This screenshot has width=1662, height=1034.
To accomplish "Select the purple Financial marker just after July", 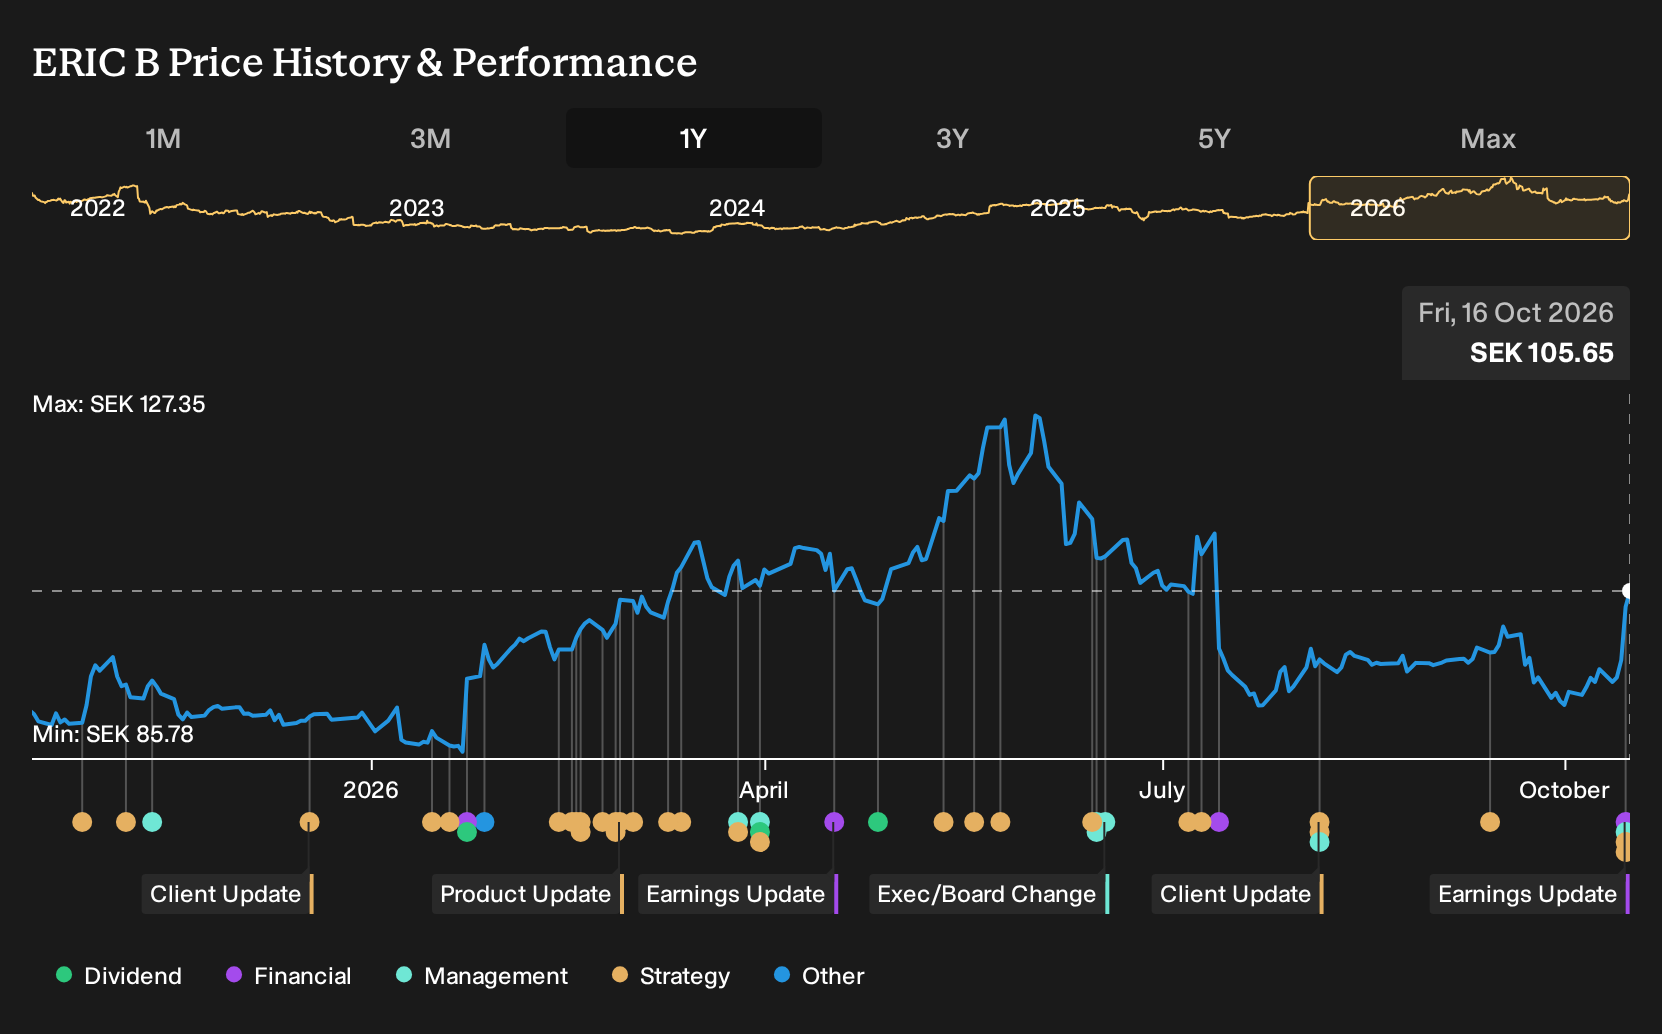I will coord(1219,822).
